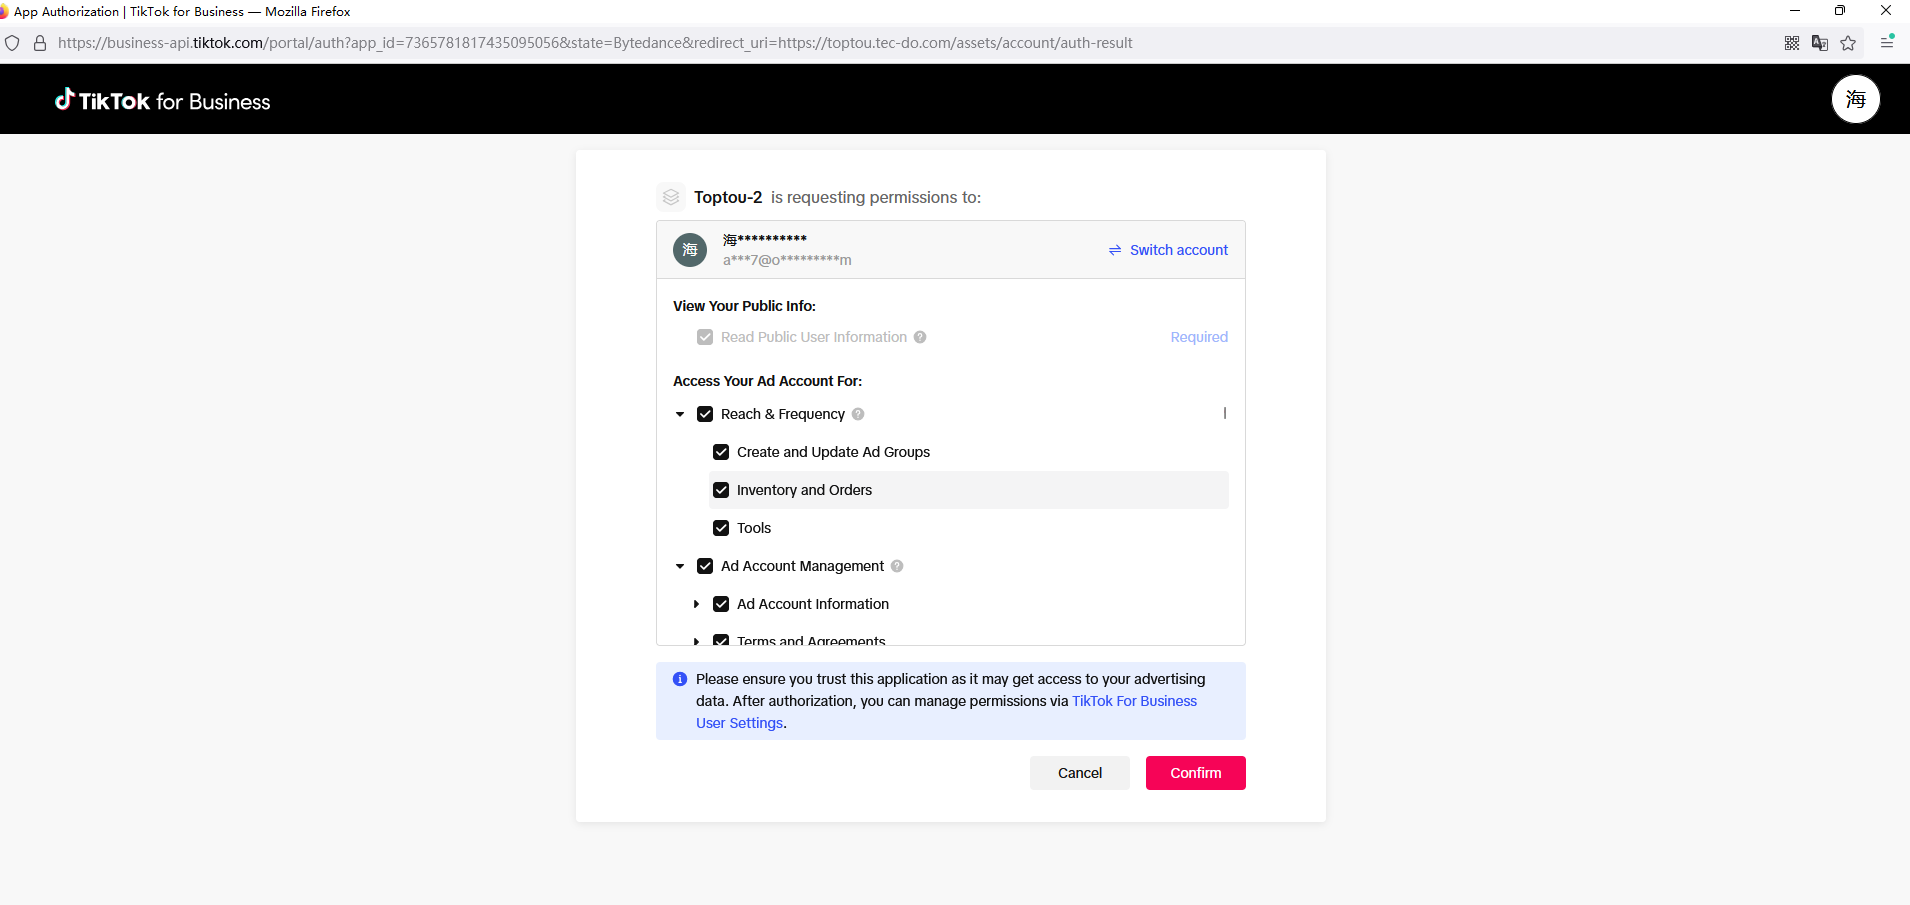1910x905 pixels.
Task: Click the Access Your Ad Account For heading
Action: tap(767, 381)
